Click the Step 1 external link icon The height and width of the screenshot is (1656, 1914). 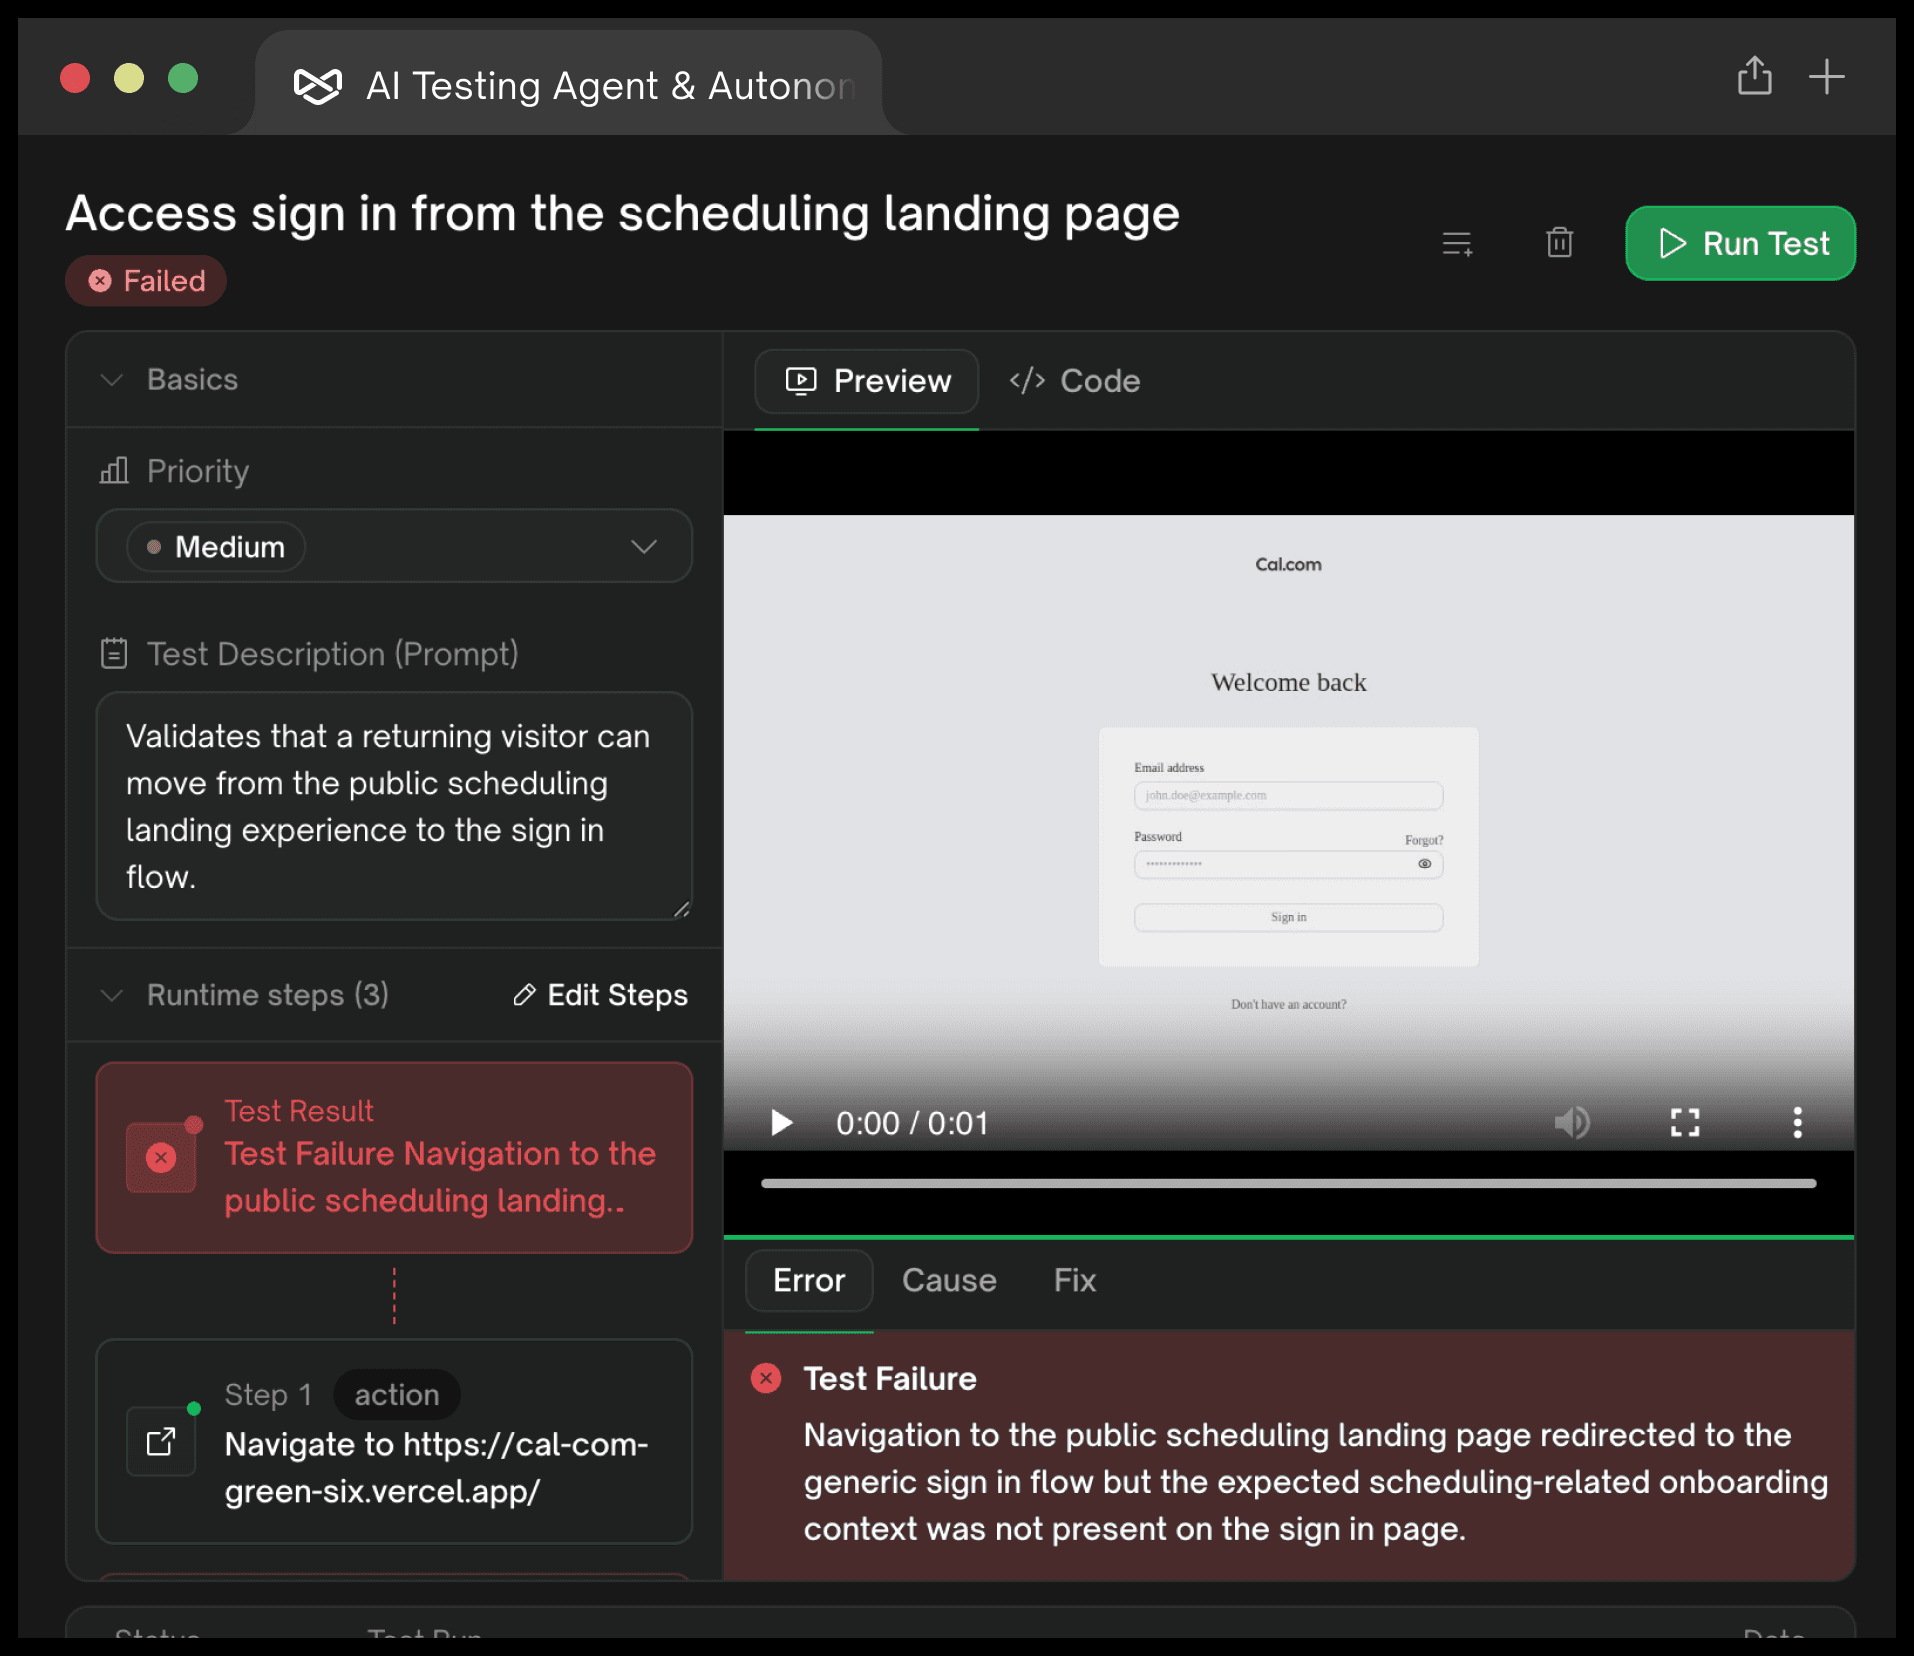[161, 1441]
